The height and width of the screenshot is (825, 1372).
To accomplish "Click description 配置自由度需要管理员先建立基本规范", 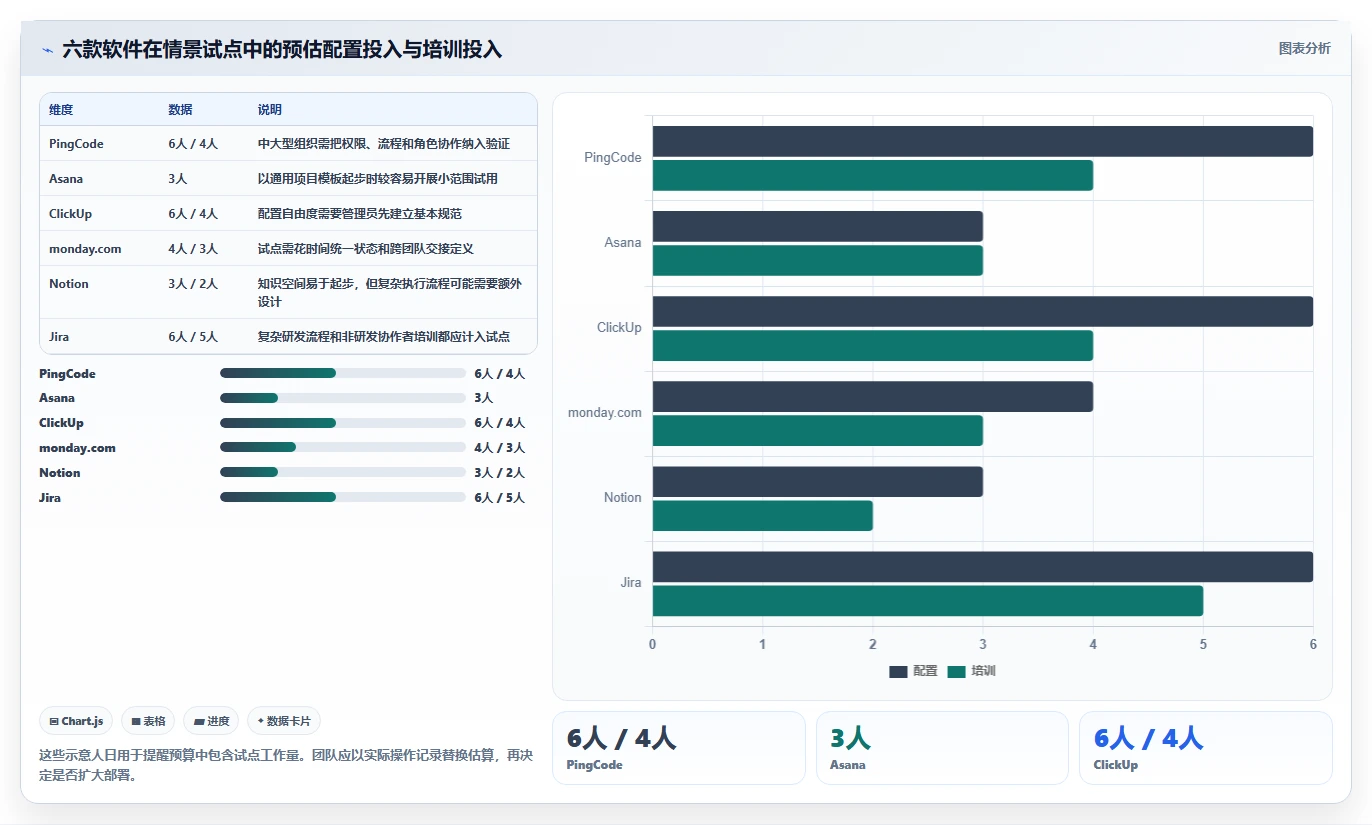I will pos(360,214).
